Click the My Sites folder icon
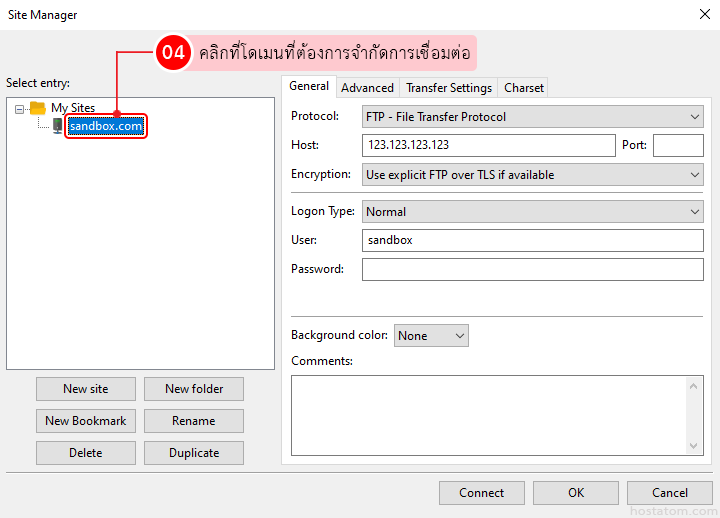Image resolution: width=720 pixels, height=518 pixels. 38,108
